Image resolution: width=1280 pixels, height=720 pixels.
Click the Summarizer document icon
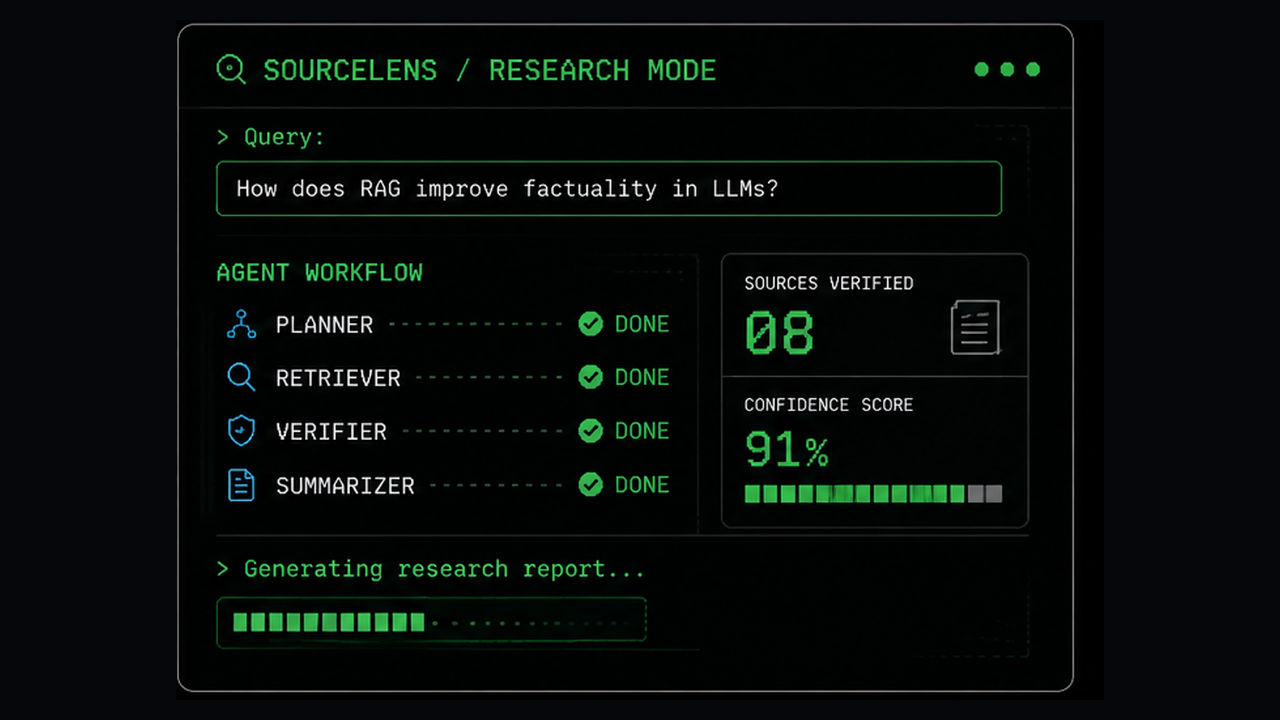241,485
